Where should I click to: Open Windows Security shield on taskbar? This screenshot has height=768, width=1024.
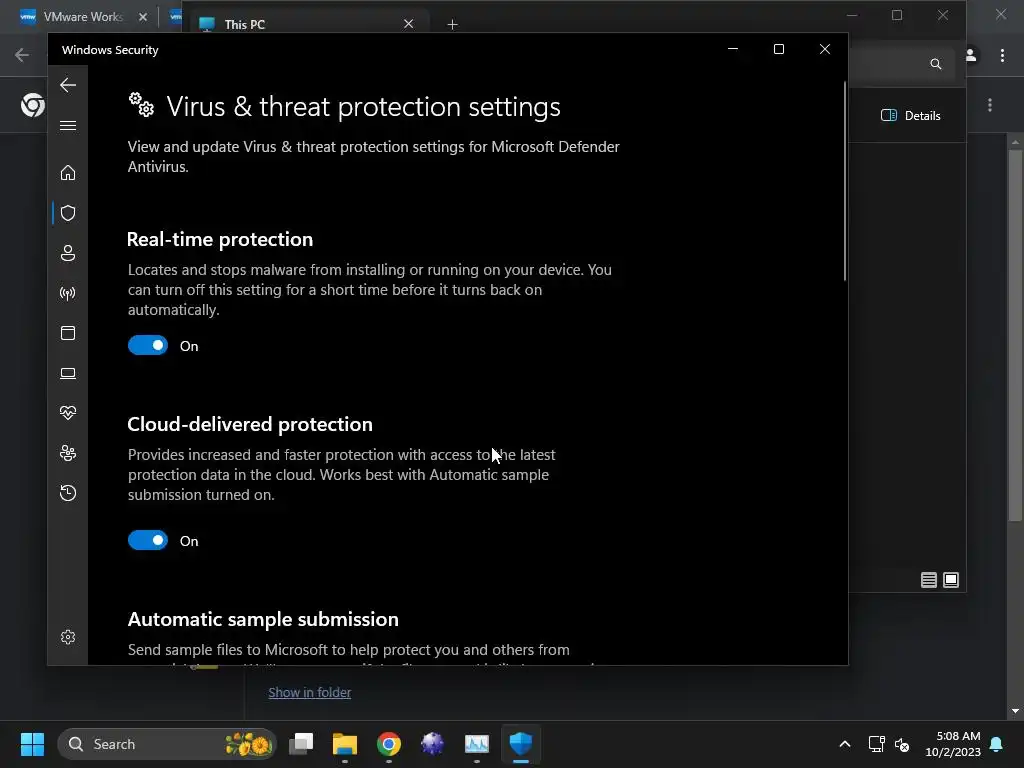pos(520,744)
